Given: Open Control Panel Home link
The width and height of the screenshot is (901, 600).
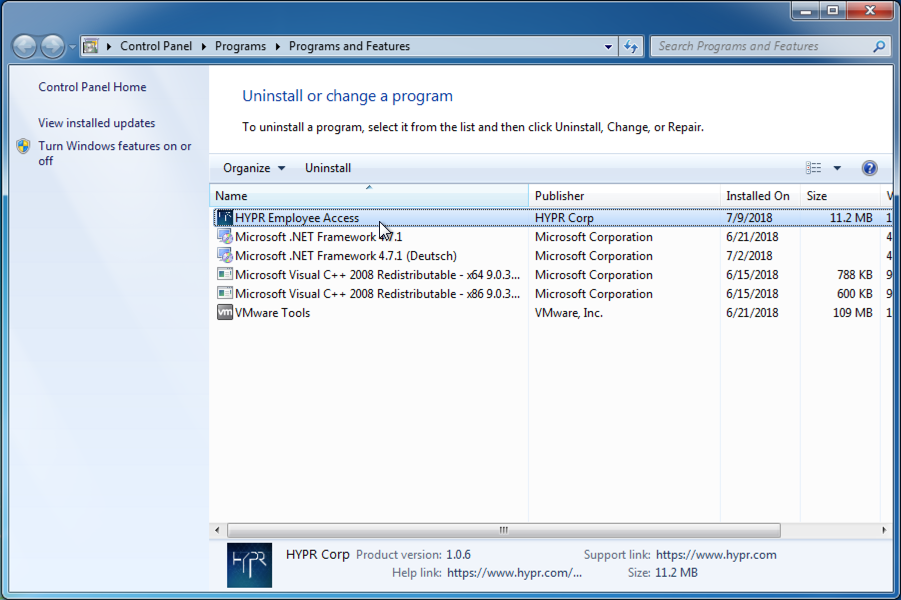Looking at the screenshot, I should (x=92, y=87).
